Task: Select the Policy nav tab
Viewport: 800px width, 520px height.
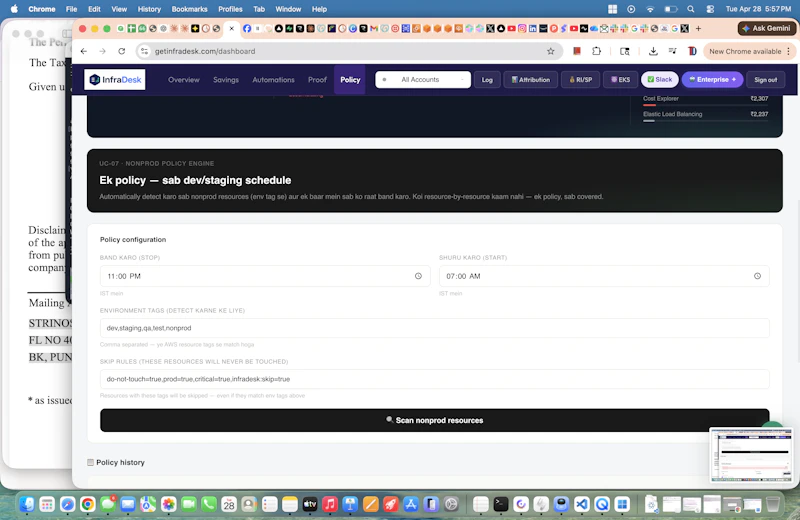Action: click(x=350, y=80)
